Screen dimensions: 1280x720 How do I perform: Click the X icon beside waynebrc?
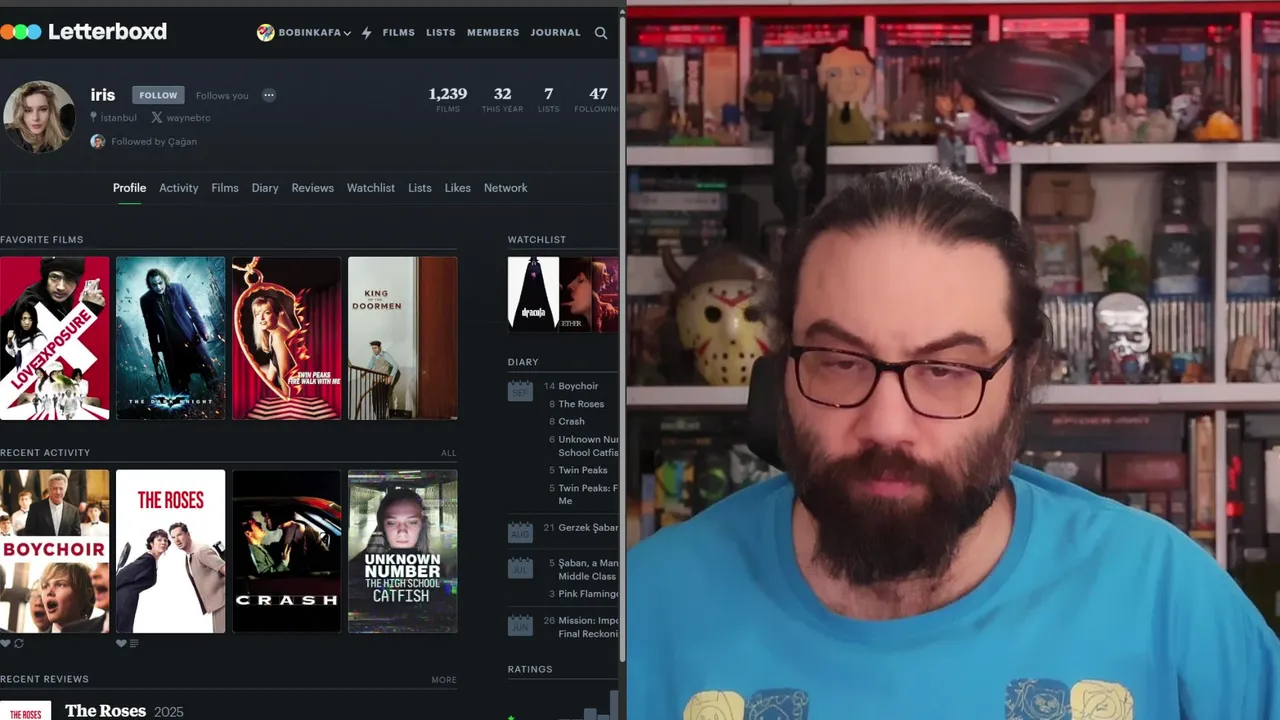click(156, 117)
